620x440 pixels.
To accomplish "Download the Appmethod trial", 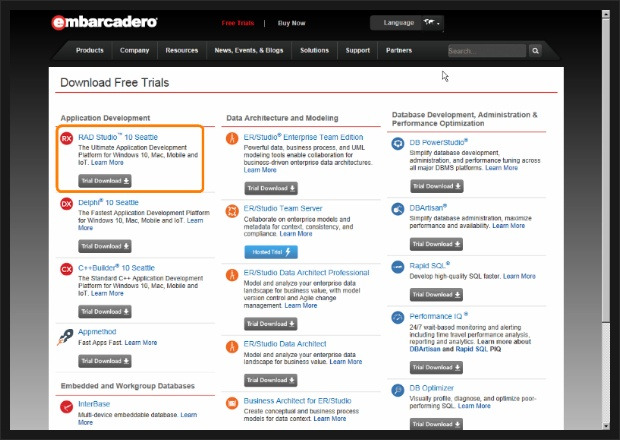I will 105,361.
